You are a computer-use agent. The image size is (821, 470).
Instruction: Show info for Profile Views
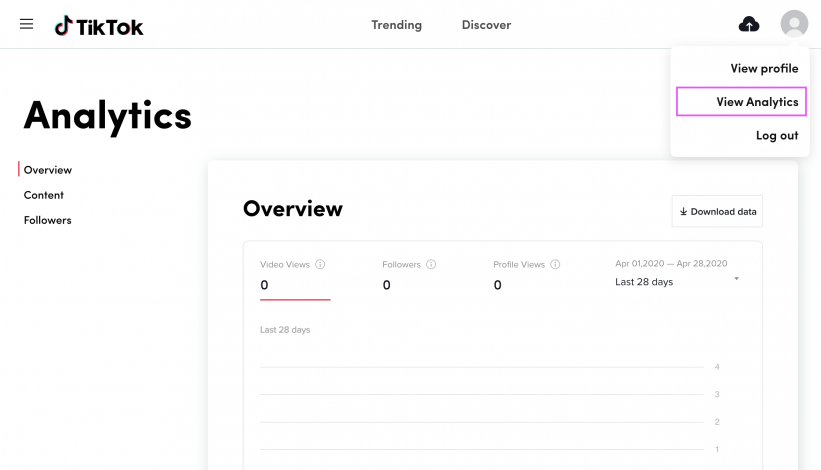coord(555,264)
